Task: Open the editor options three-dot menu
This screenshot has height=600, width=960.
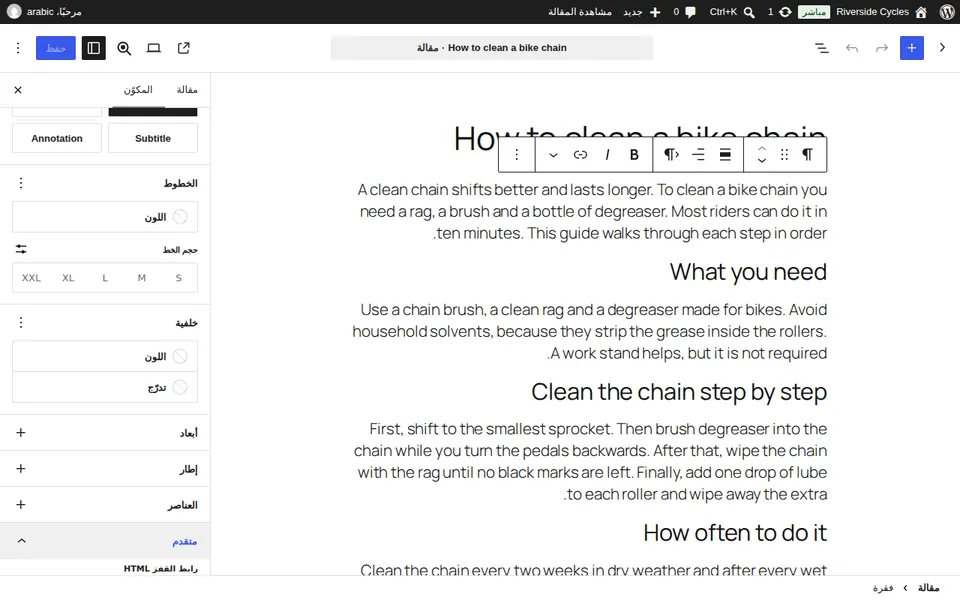Action: (18, 48)
